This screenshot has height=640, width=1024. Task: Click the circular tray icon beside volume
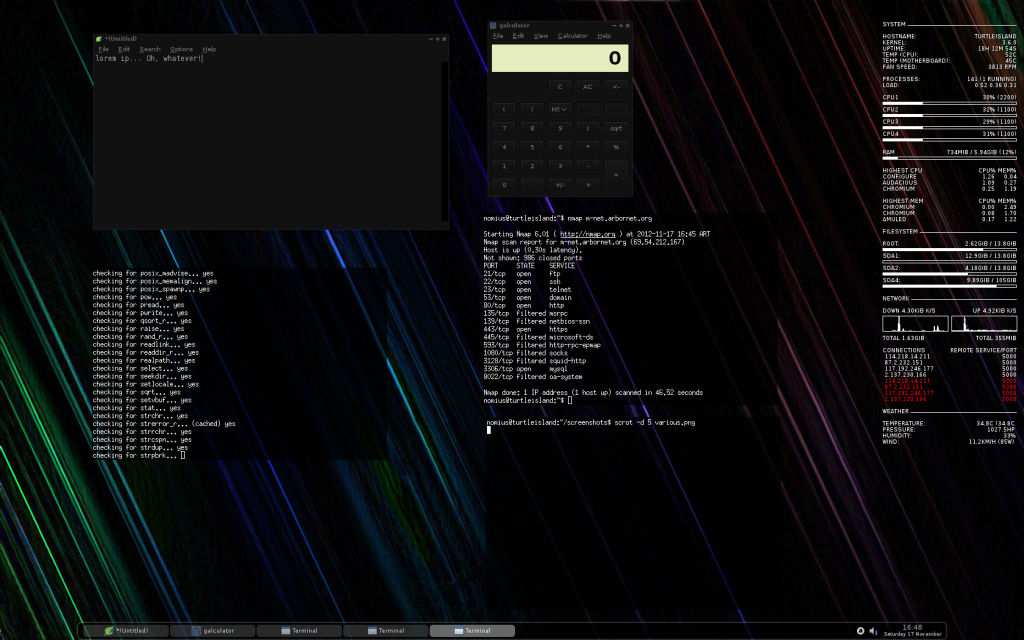pyautogui.click(x=862, y=631)
